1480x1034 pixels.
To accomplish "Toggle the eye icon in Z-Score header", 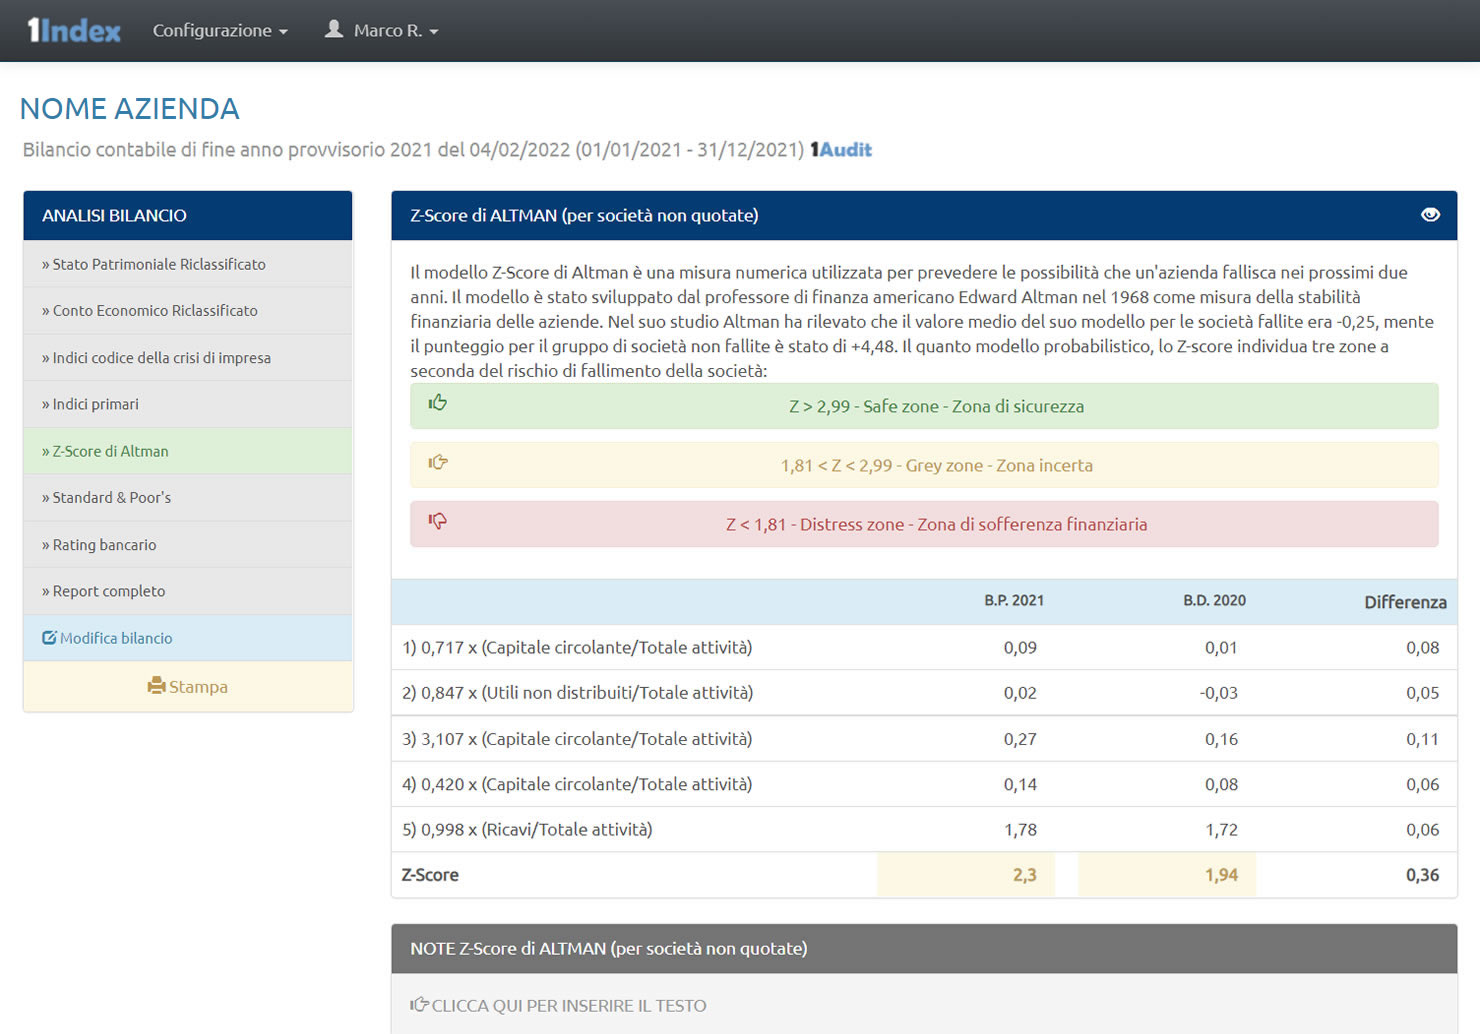I will click(1430, 215).
